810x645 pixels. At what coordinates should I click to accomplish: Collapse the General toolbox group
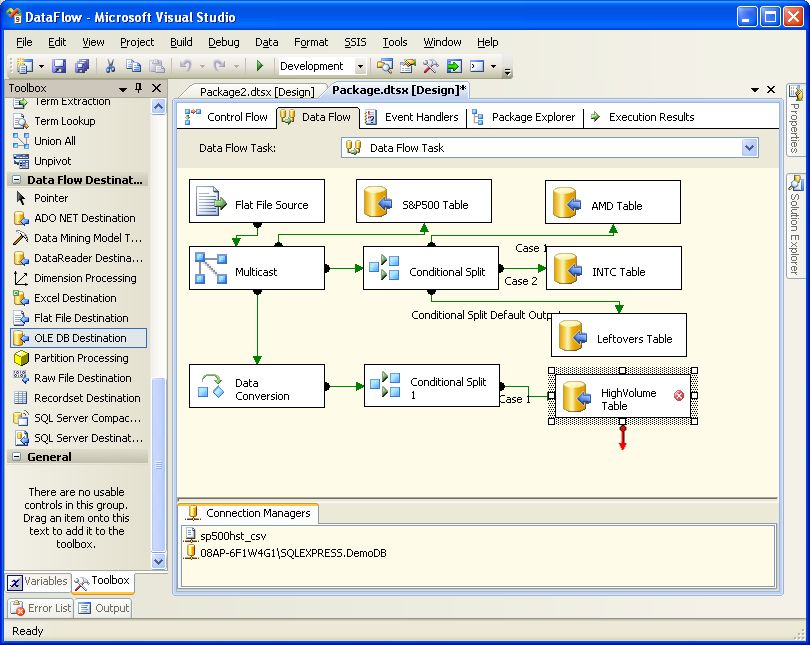(x=17, y=457)
